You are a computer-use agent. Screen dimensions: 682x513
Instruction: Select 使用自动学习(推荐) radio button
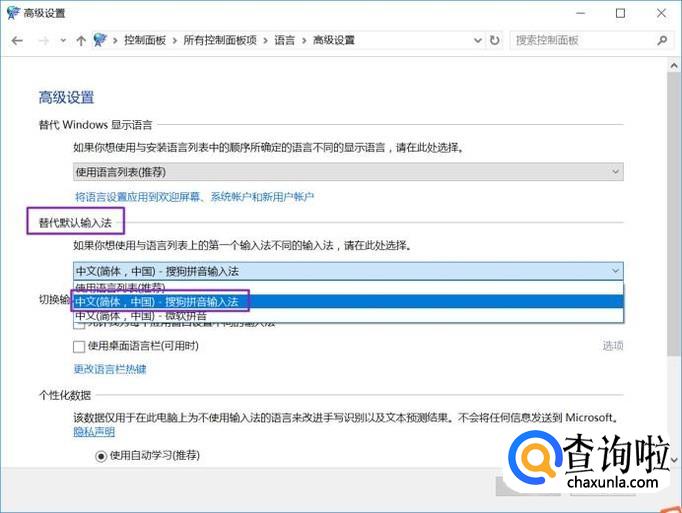tap(101, 456)
